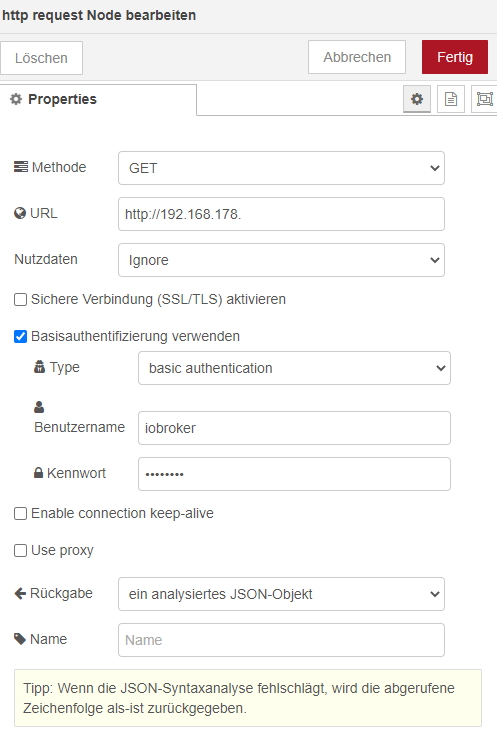
Task: Click the globe icon beside URL
Action: pyautogui.click(x=20, y=213)
